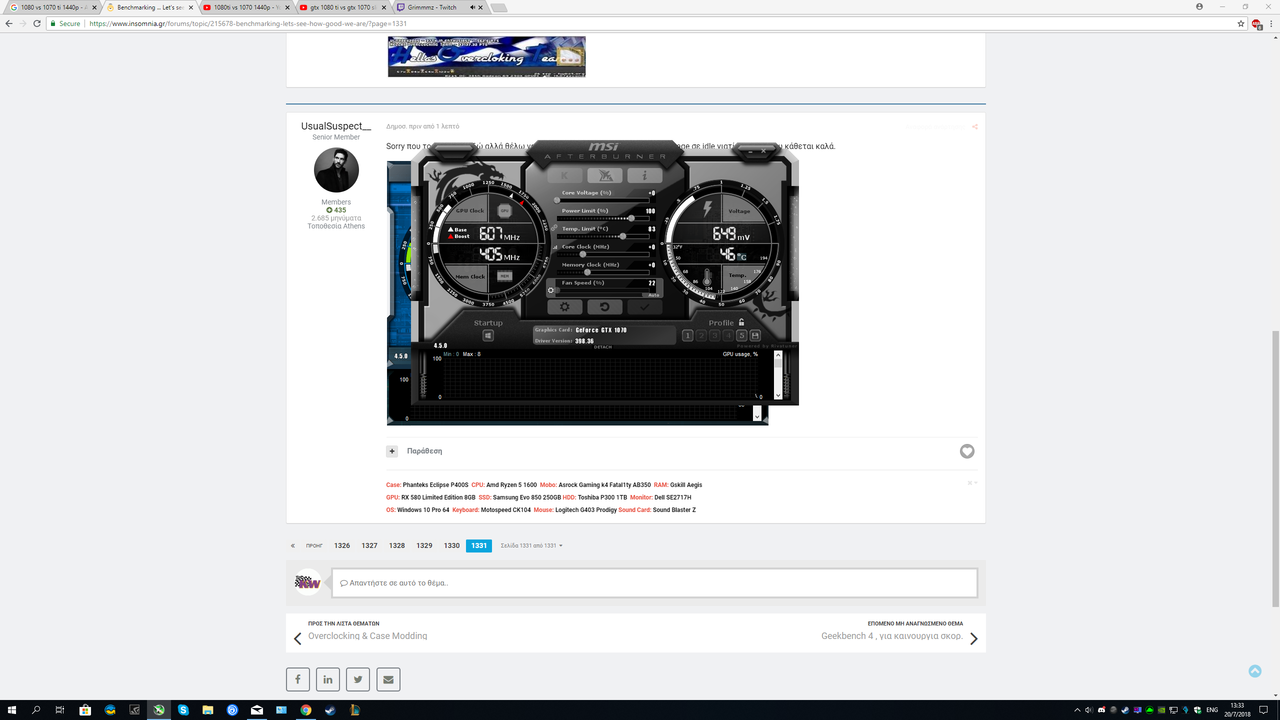The height and width of the screenshot is (720, 1280).
Task: Open Task View on the taskbar
Action: pyautogui.click(x=60, y=710)
